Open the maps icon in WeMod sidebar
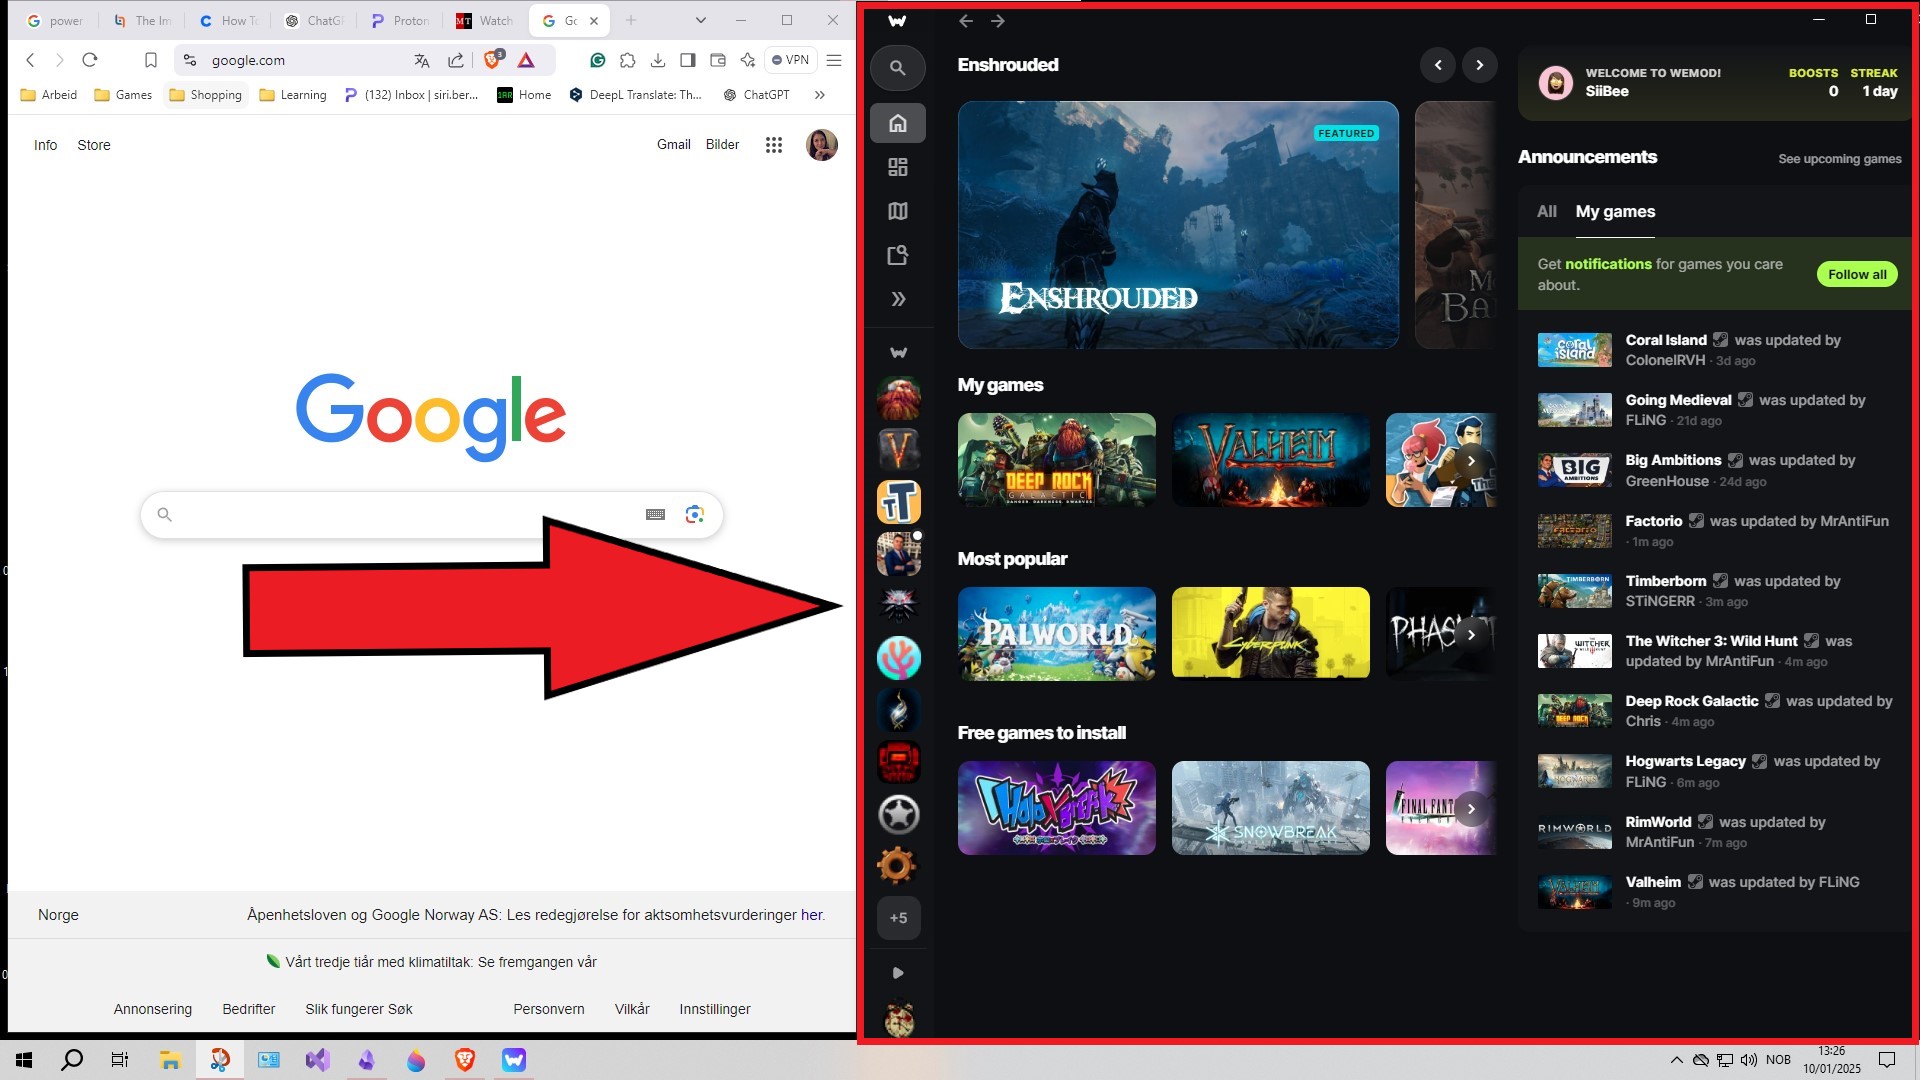1920x1080 pixels. pos(897,211)
